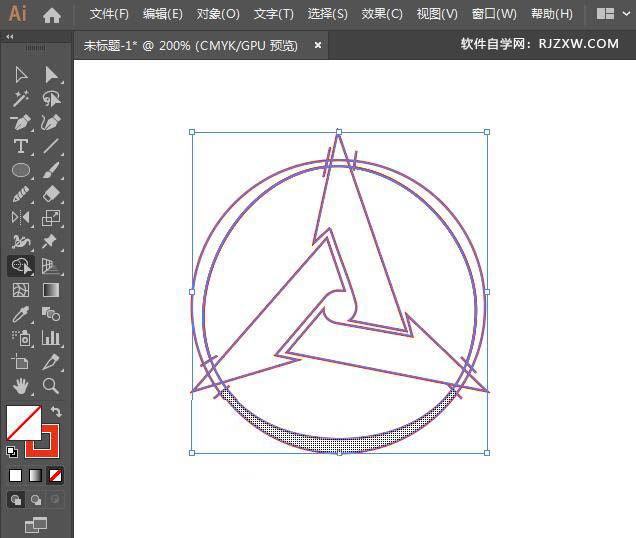Select the Scale tool
Screen dimensions: 636x538
pyautogui.click(x=52, y=218)
